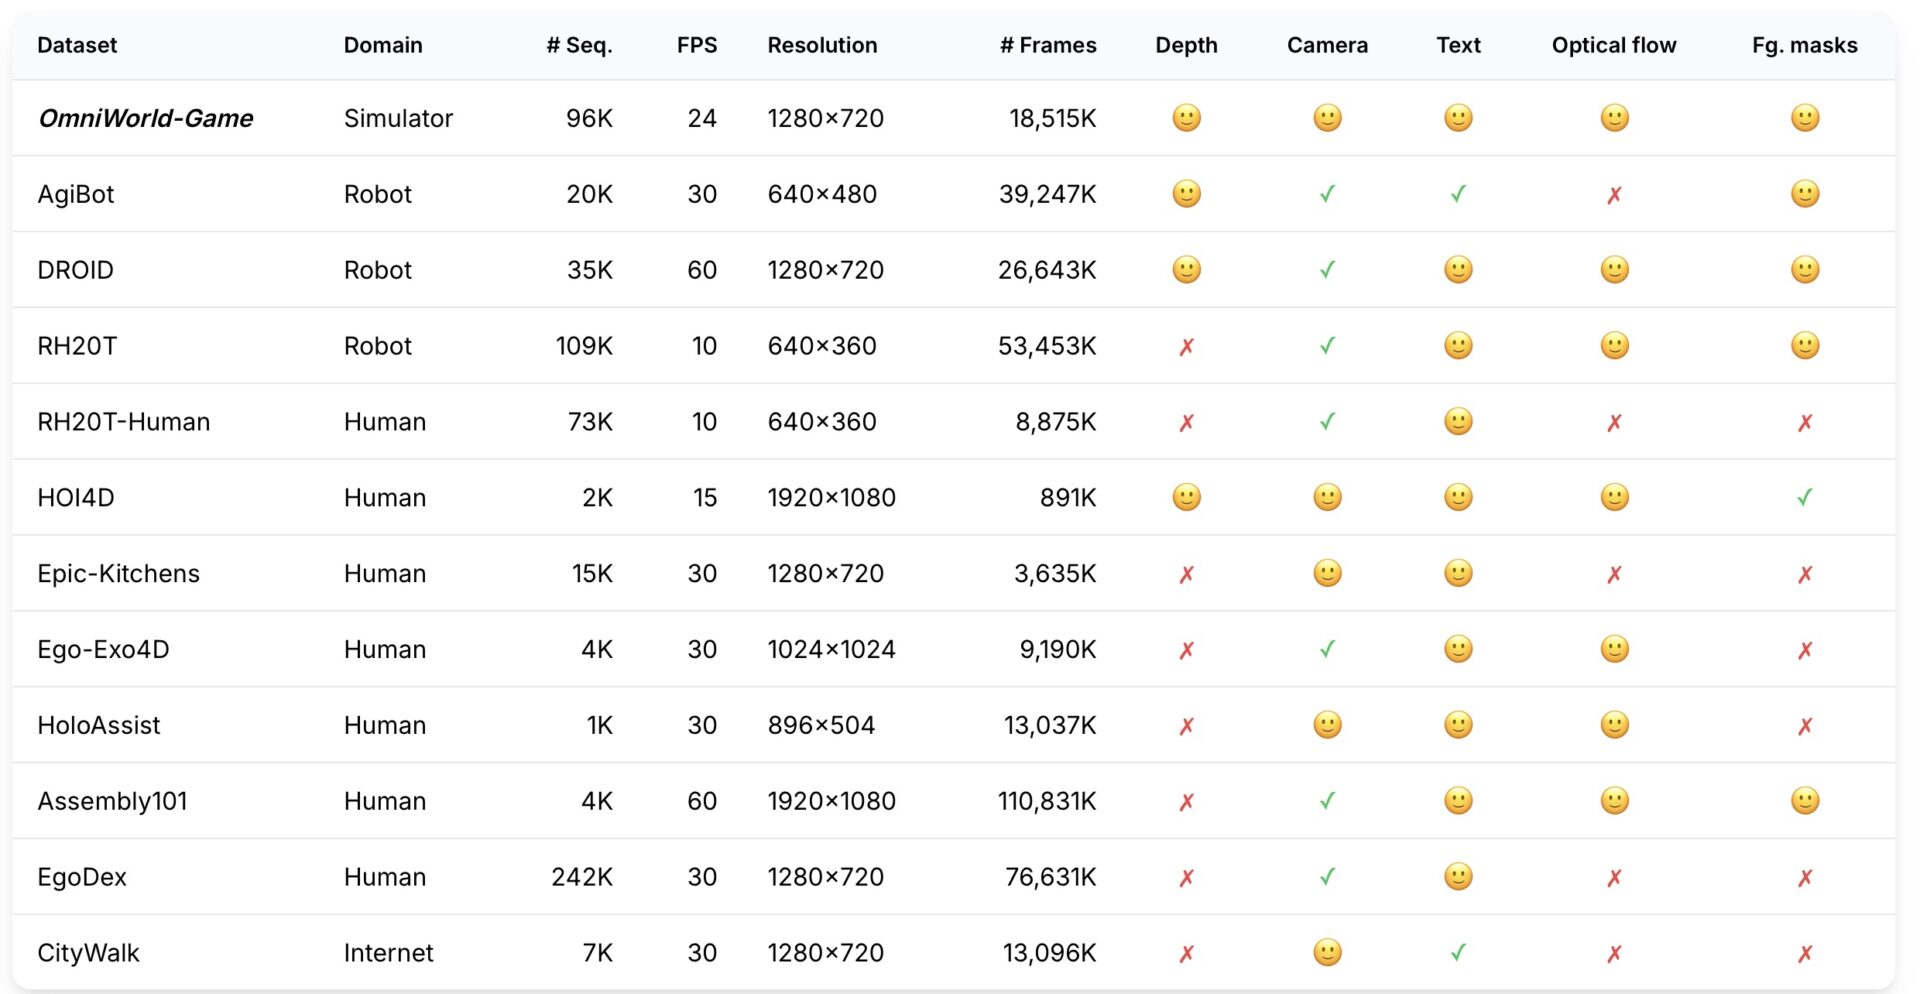Click the RH20T-Human dataset name
Viewport: 1920px width, 994px height.
[x=123, y=422]
